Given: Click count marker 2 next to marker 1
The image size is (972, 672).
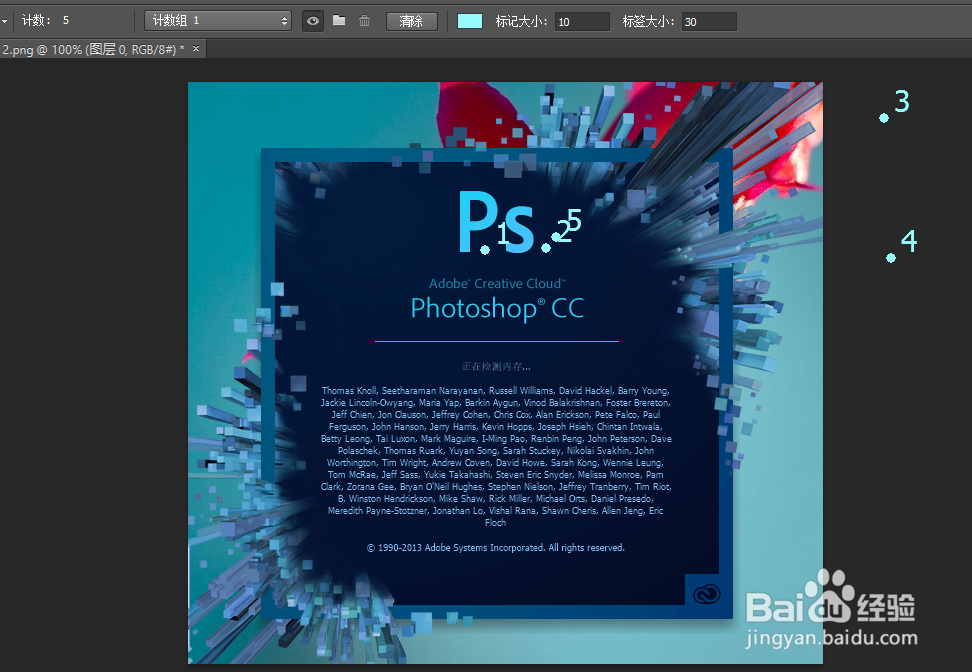Looking at the screenshot, I should point(545,248).
